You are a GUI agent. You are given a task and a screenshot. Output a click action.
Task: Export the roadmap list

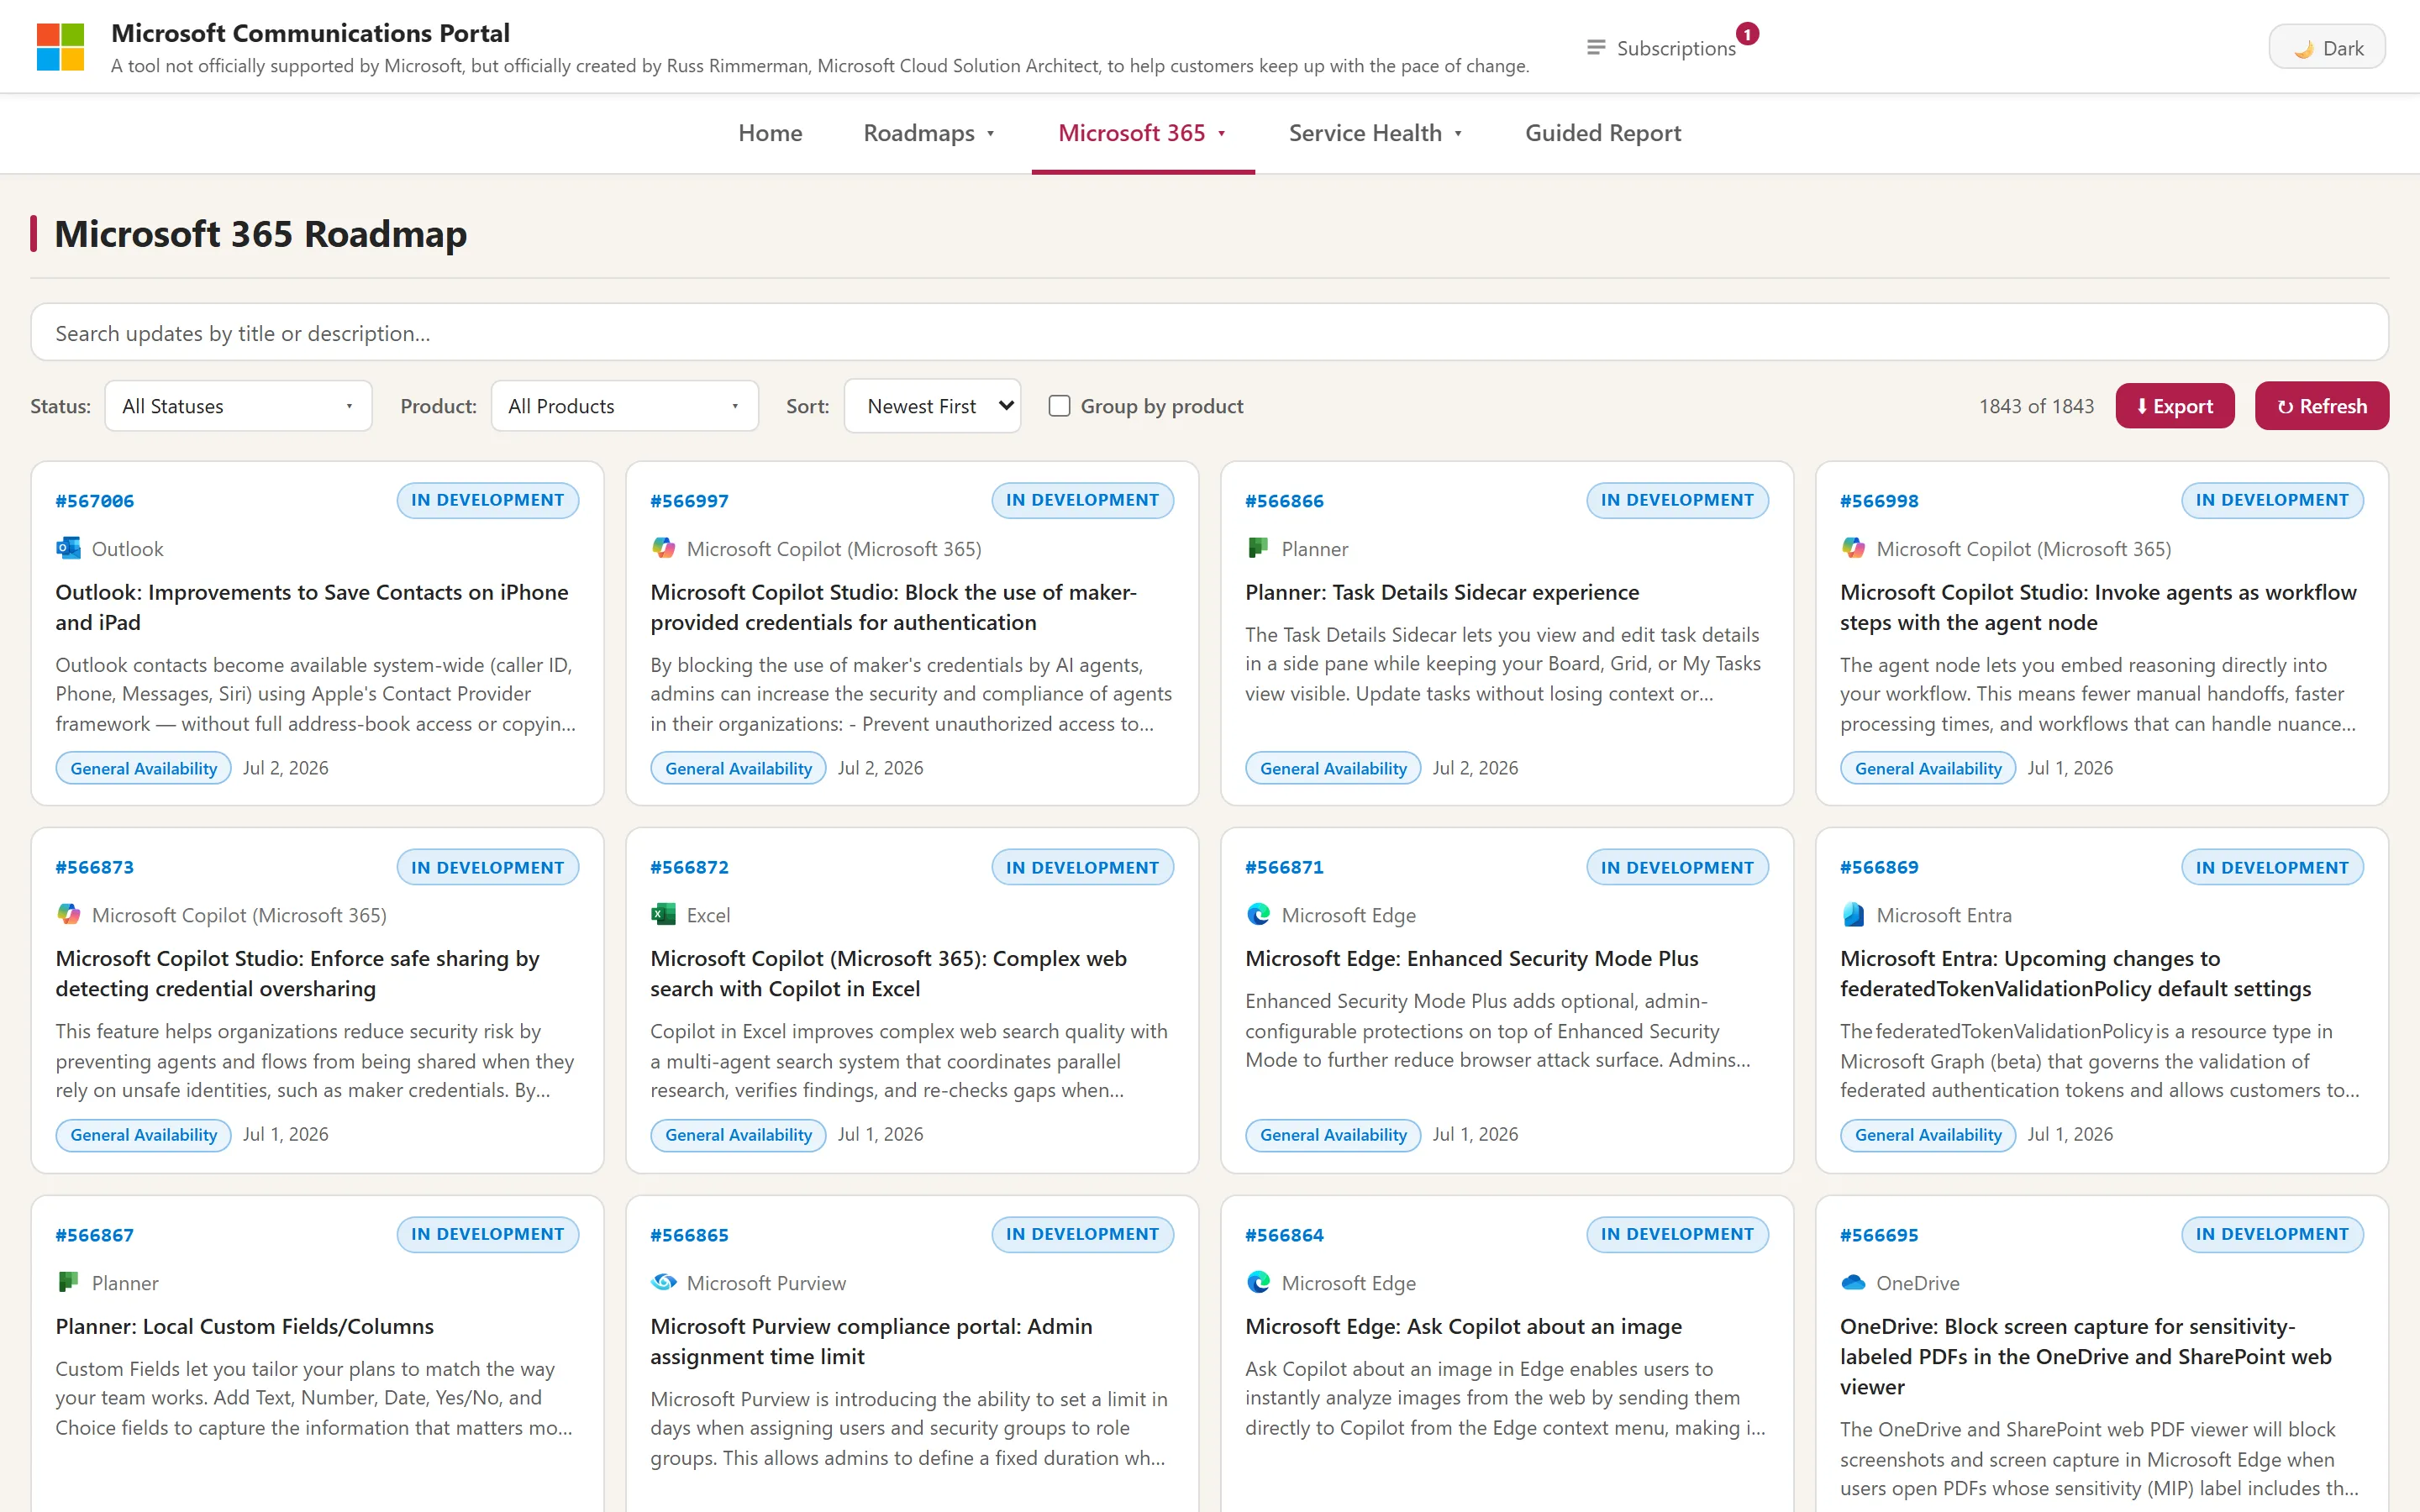tap(2174, 406)
